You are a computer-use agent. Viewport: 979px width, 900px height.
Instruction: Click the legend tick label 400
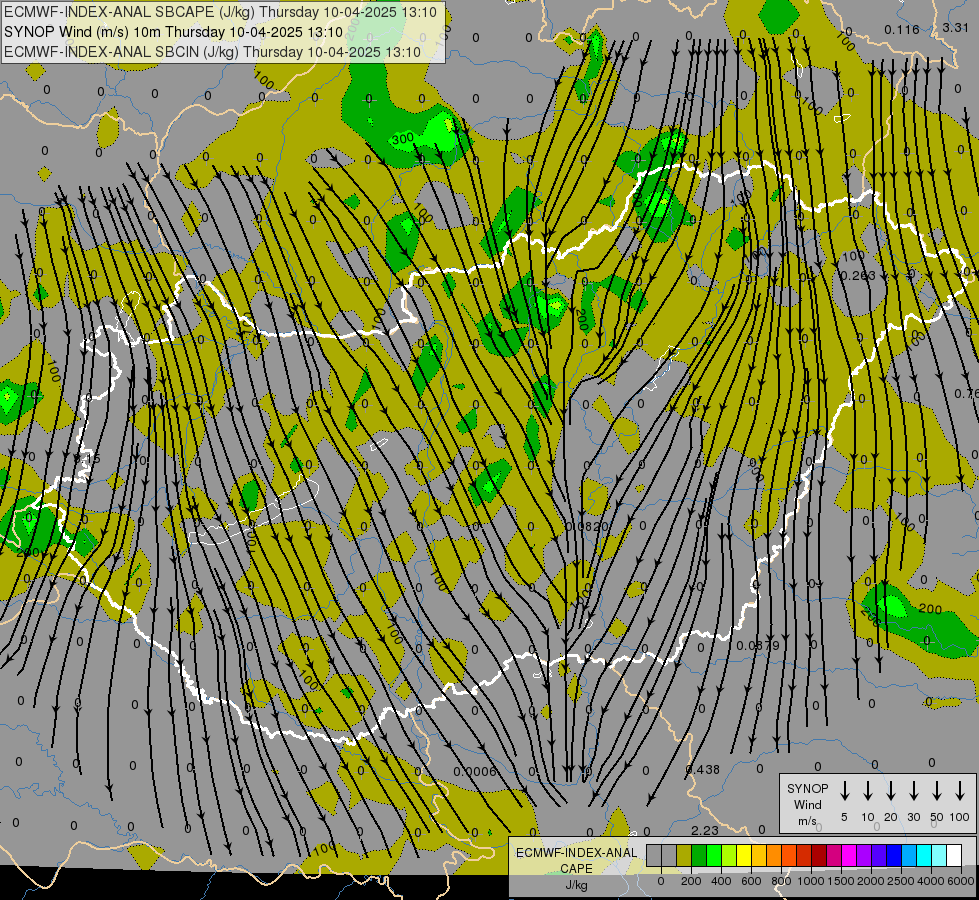(x=721, y=881)
